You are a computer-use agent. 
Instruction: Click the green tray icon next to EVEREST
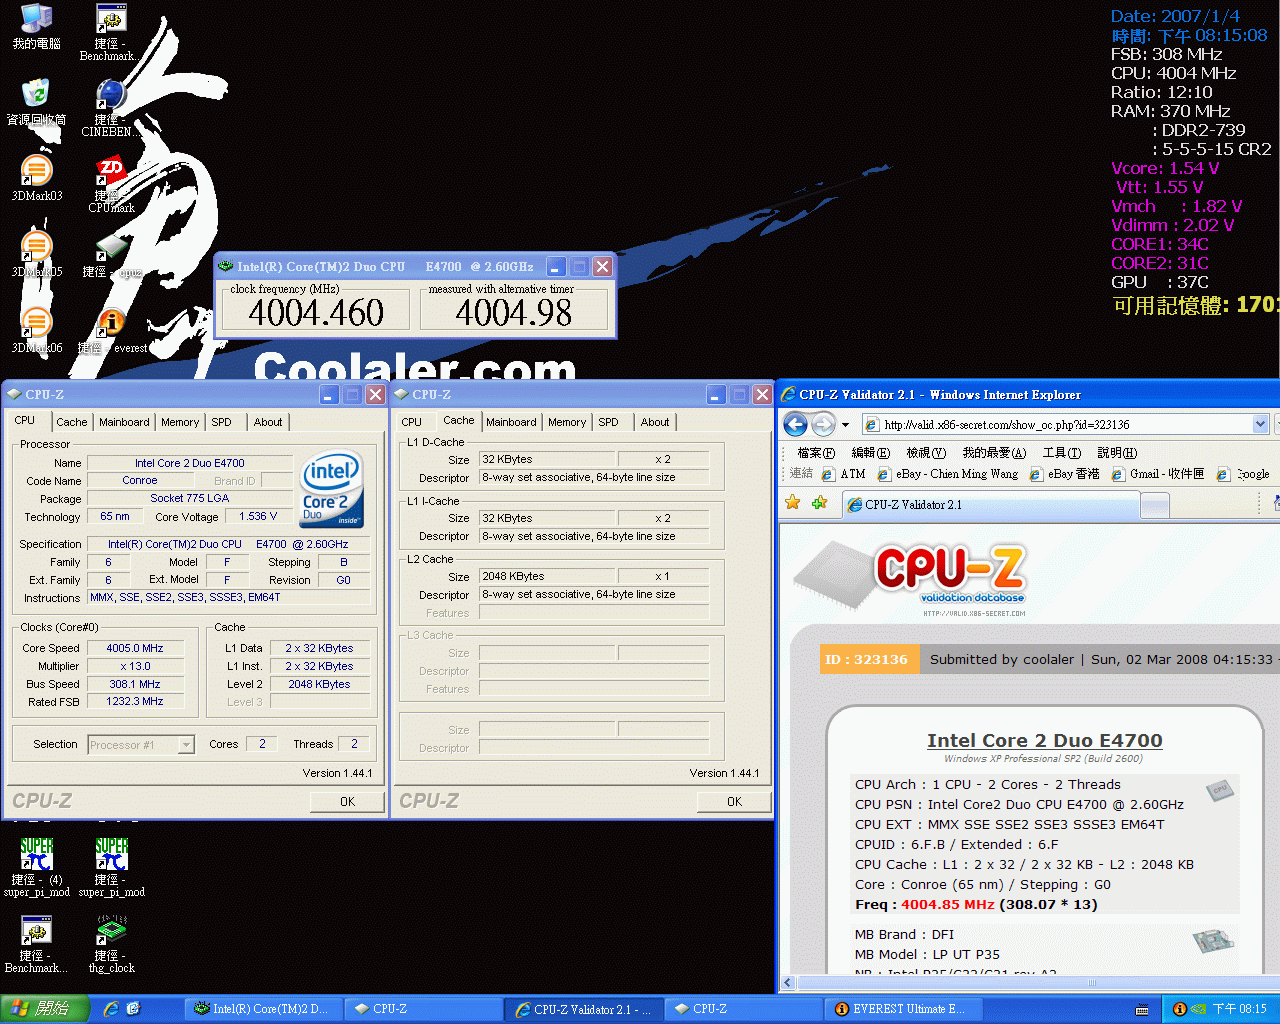(x=1198, y=1009)
